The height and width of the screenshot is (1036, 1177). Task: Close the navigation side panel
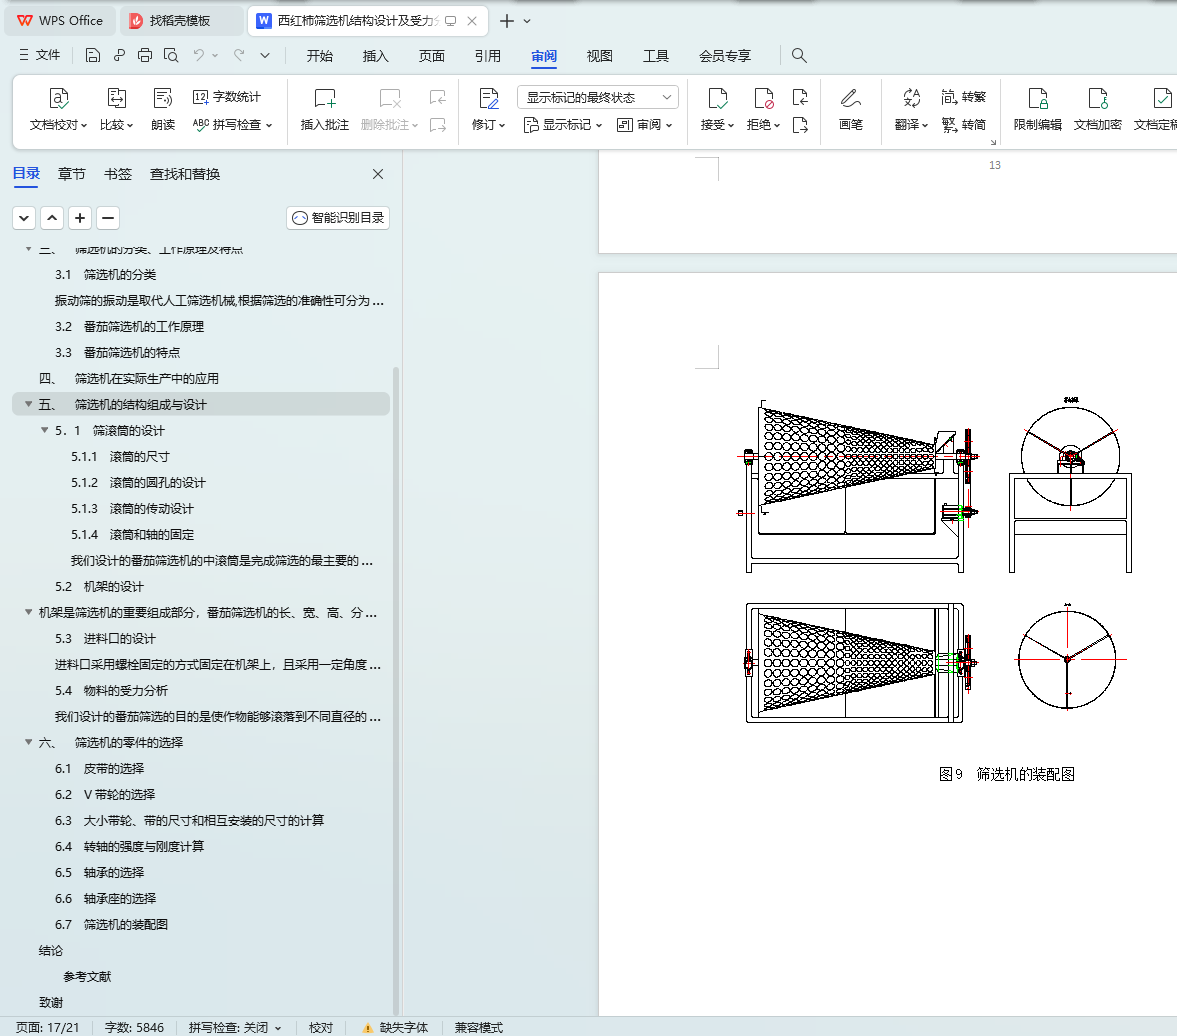[x=378, y=174]
